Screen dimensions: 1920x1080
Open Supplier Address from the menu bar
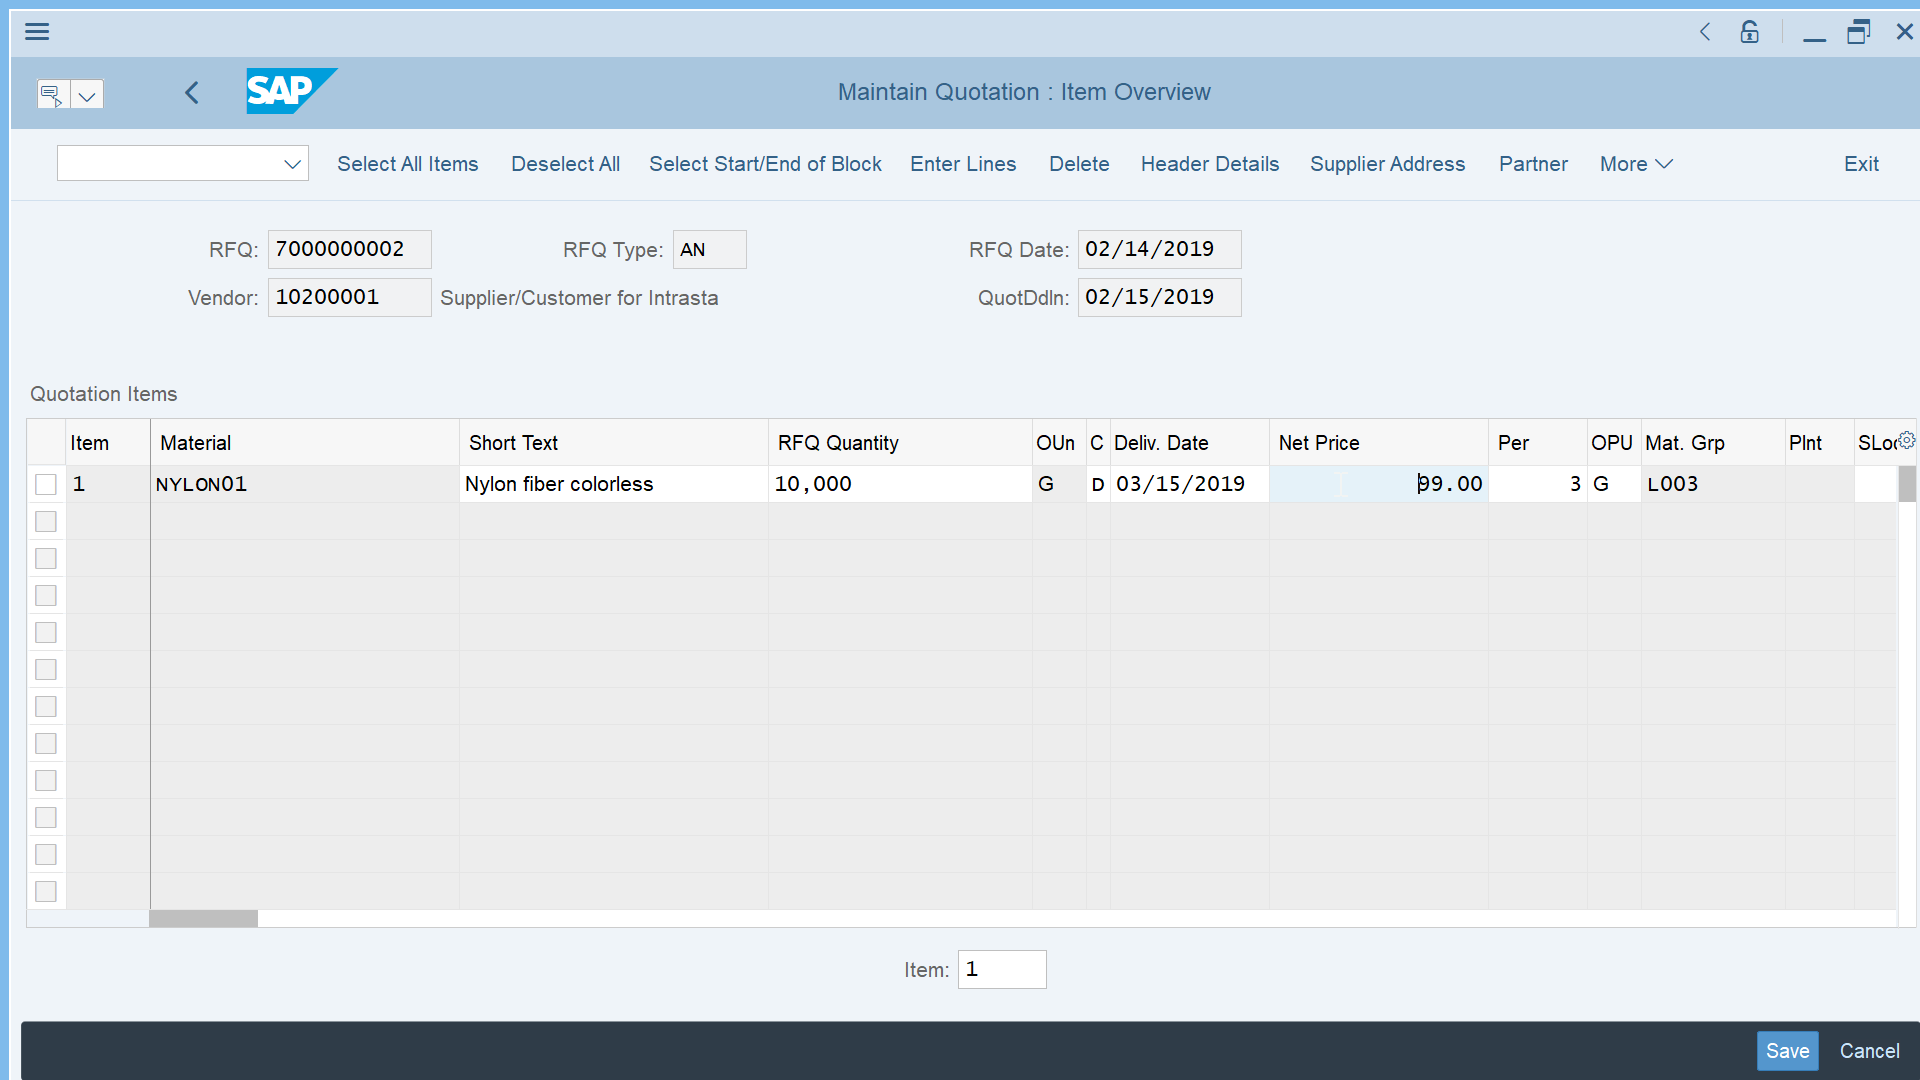[x=1387, y=164]
